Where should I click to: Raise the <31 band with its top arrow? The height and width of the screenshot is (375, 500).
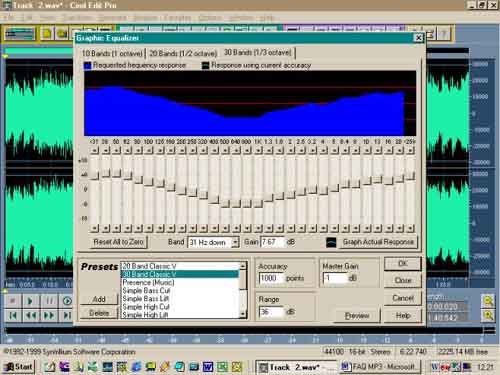pyautogui.click(x=95, y=151)
